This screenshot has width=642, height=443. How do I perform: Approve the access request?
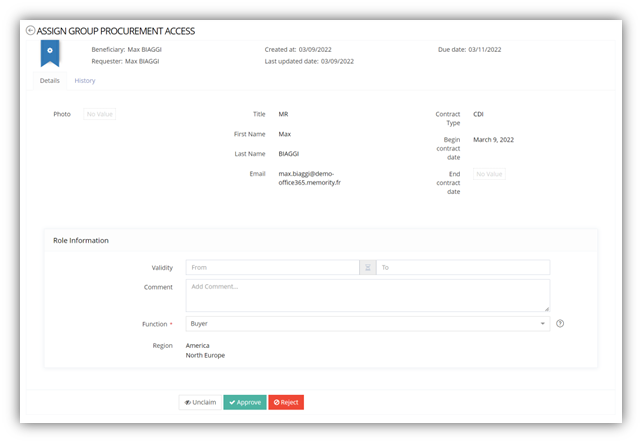[245, 402]
